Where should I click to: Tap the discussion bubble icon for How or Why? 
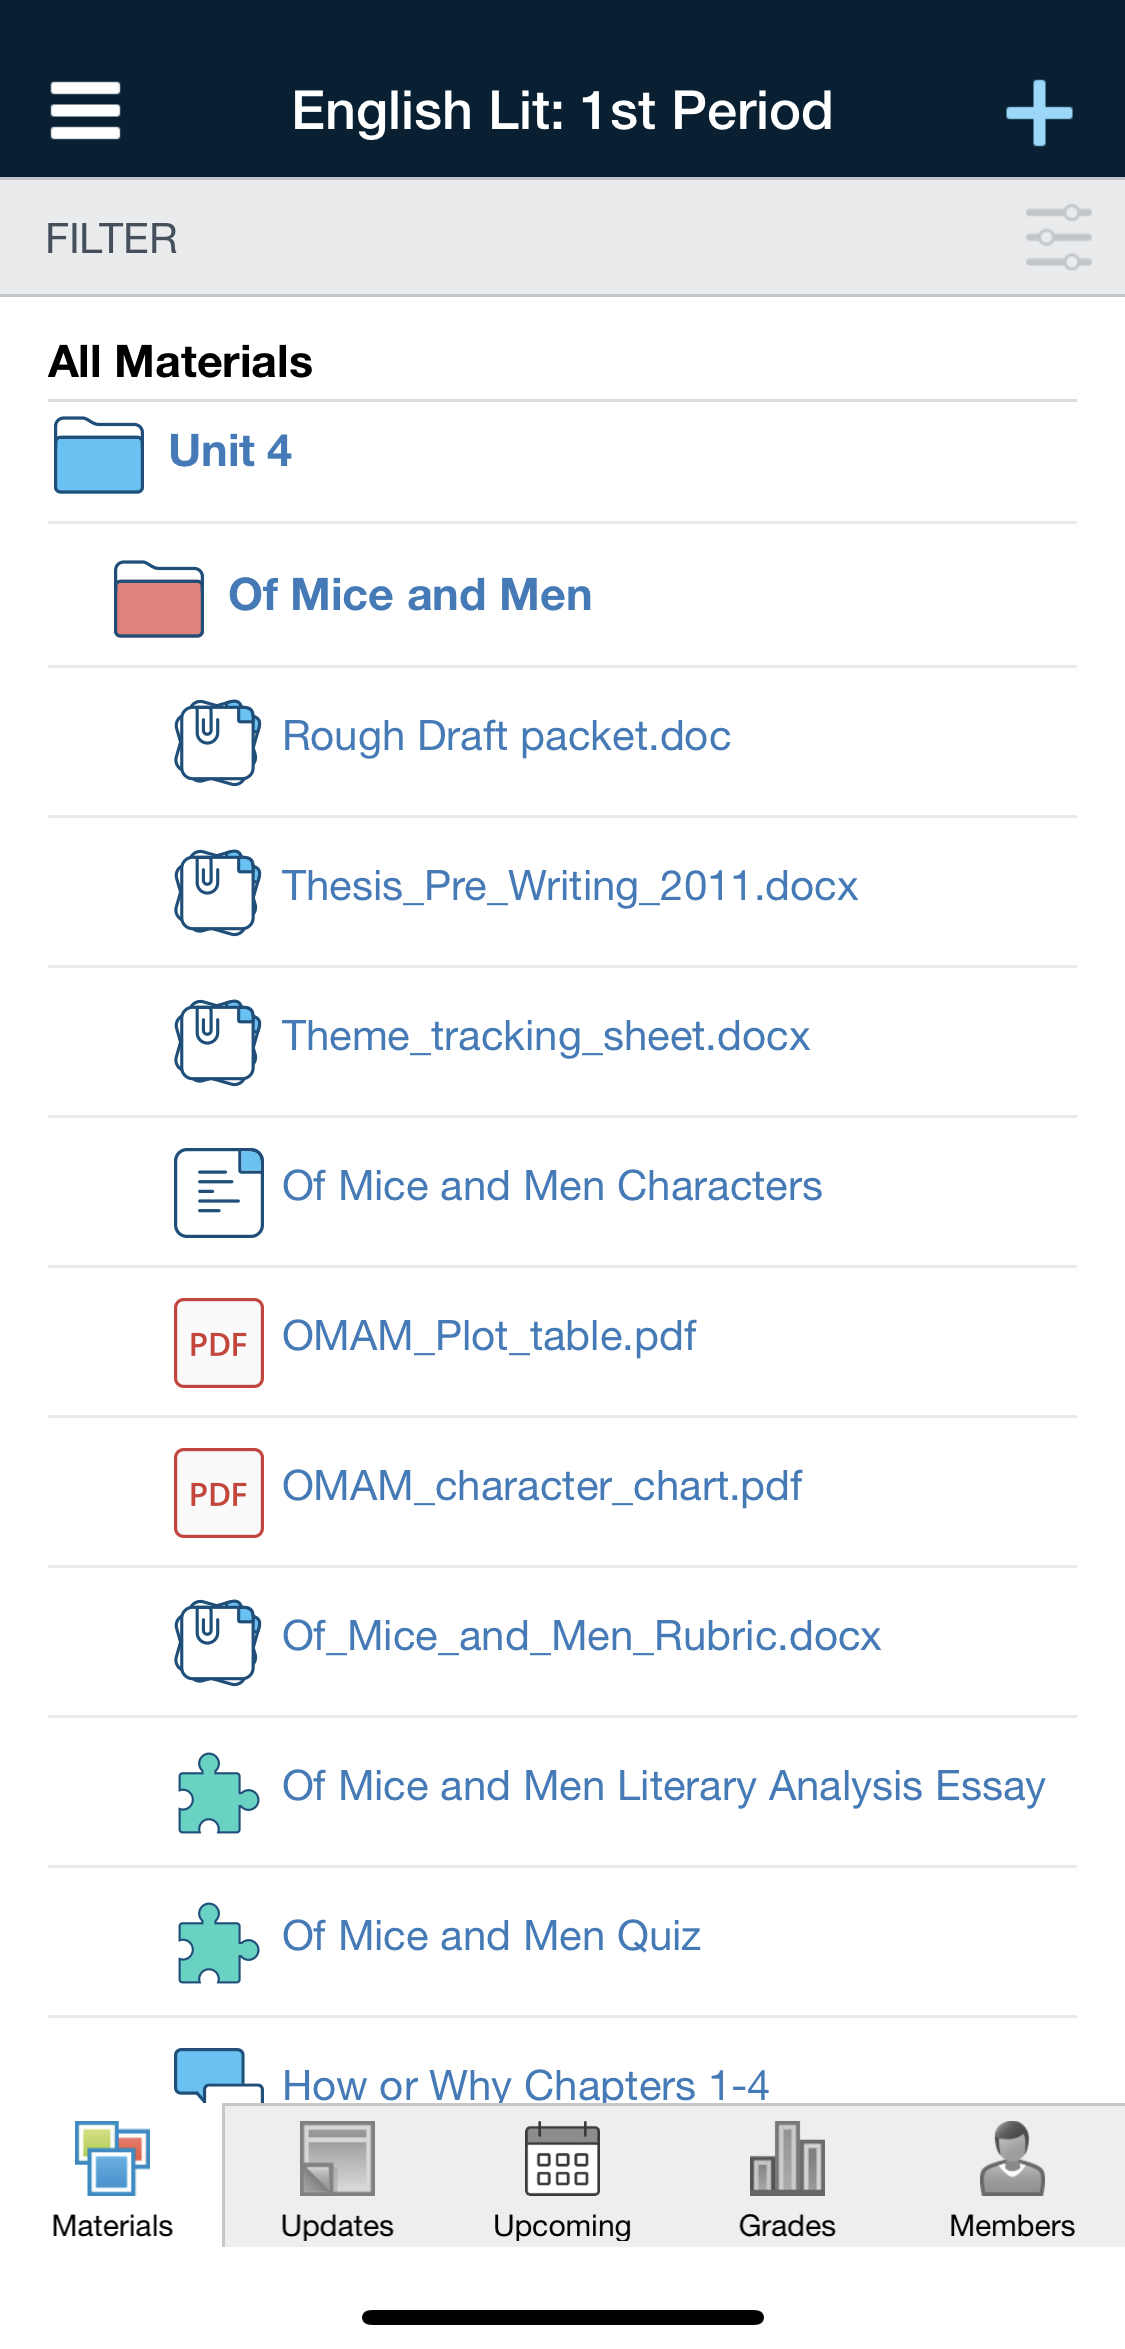click(x=217, y=2074)
